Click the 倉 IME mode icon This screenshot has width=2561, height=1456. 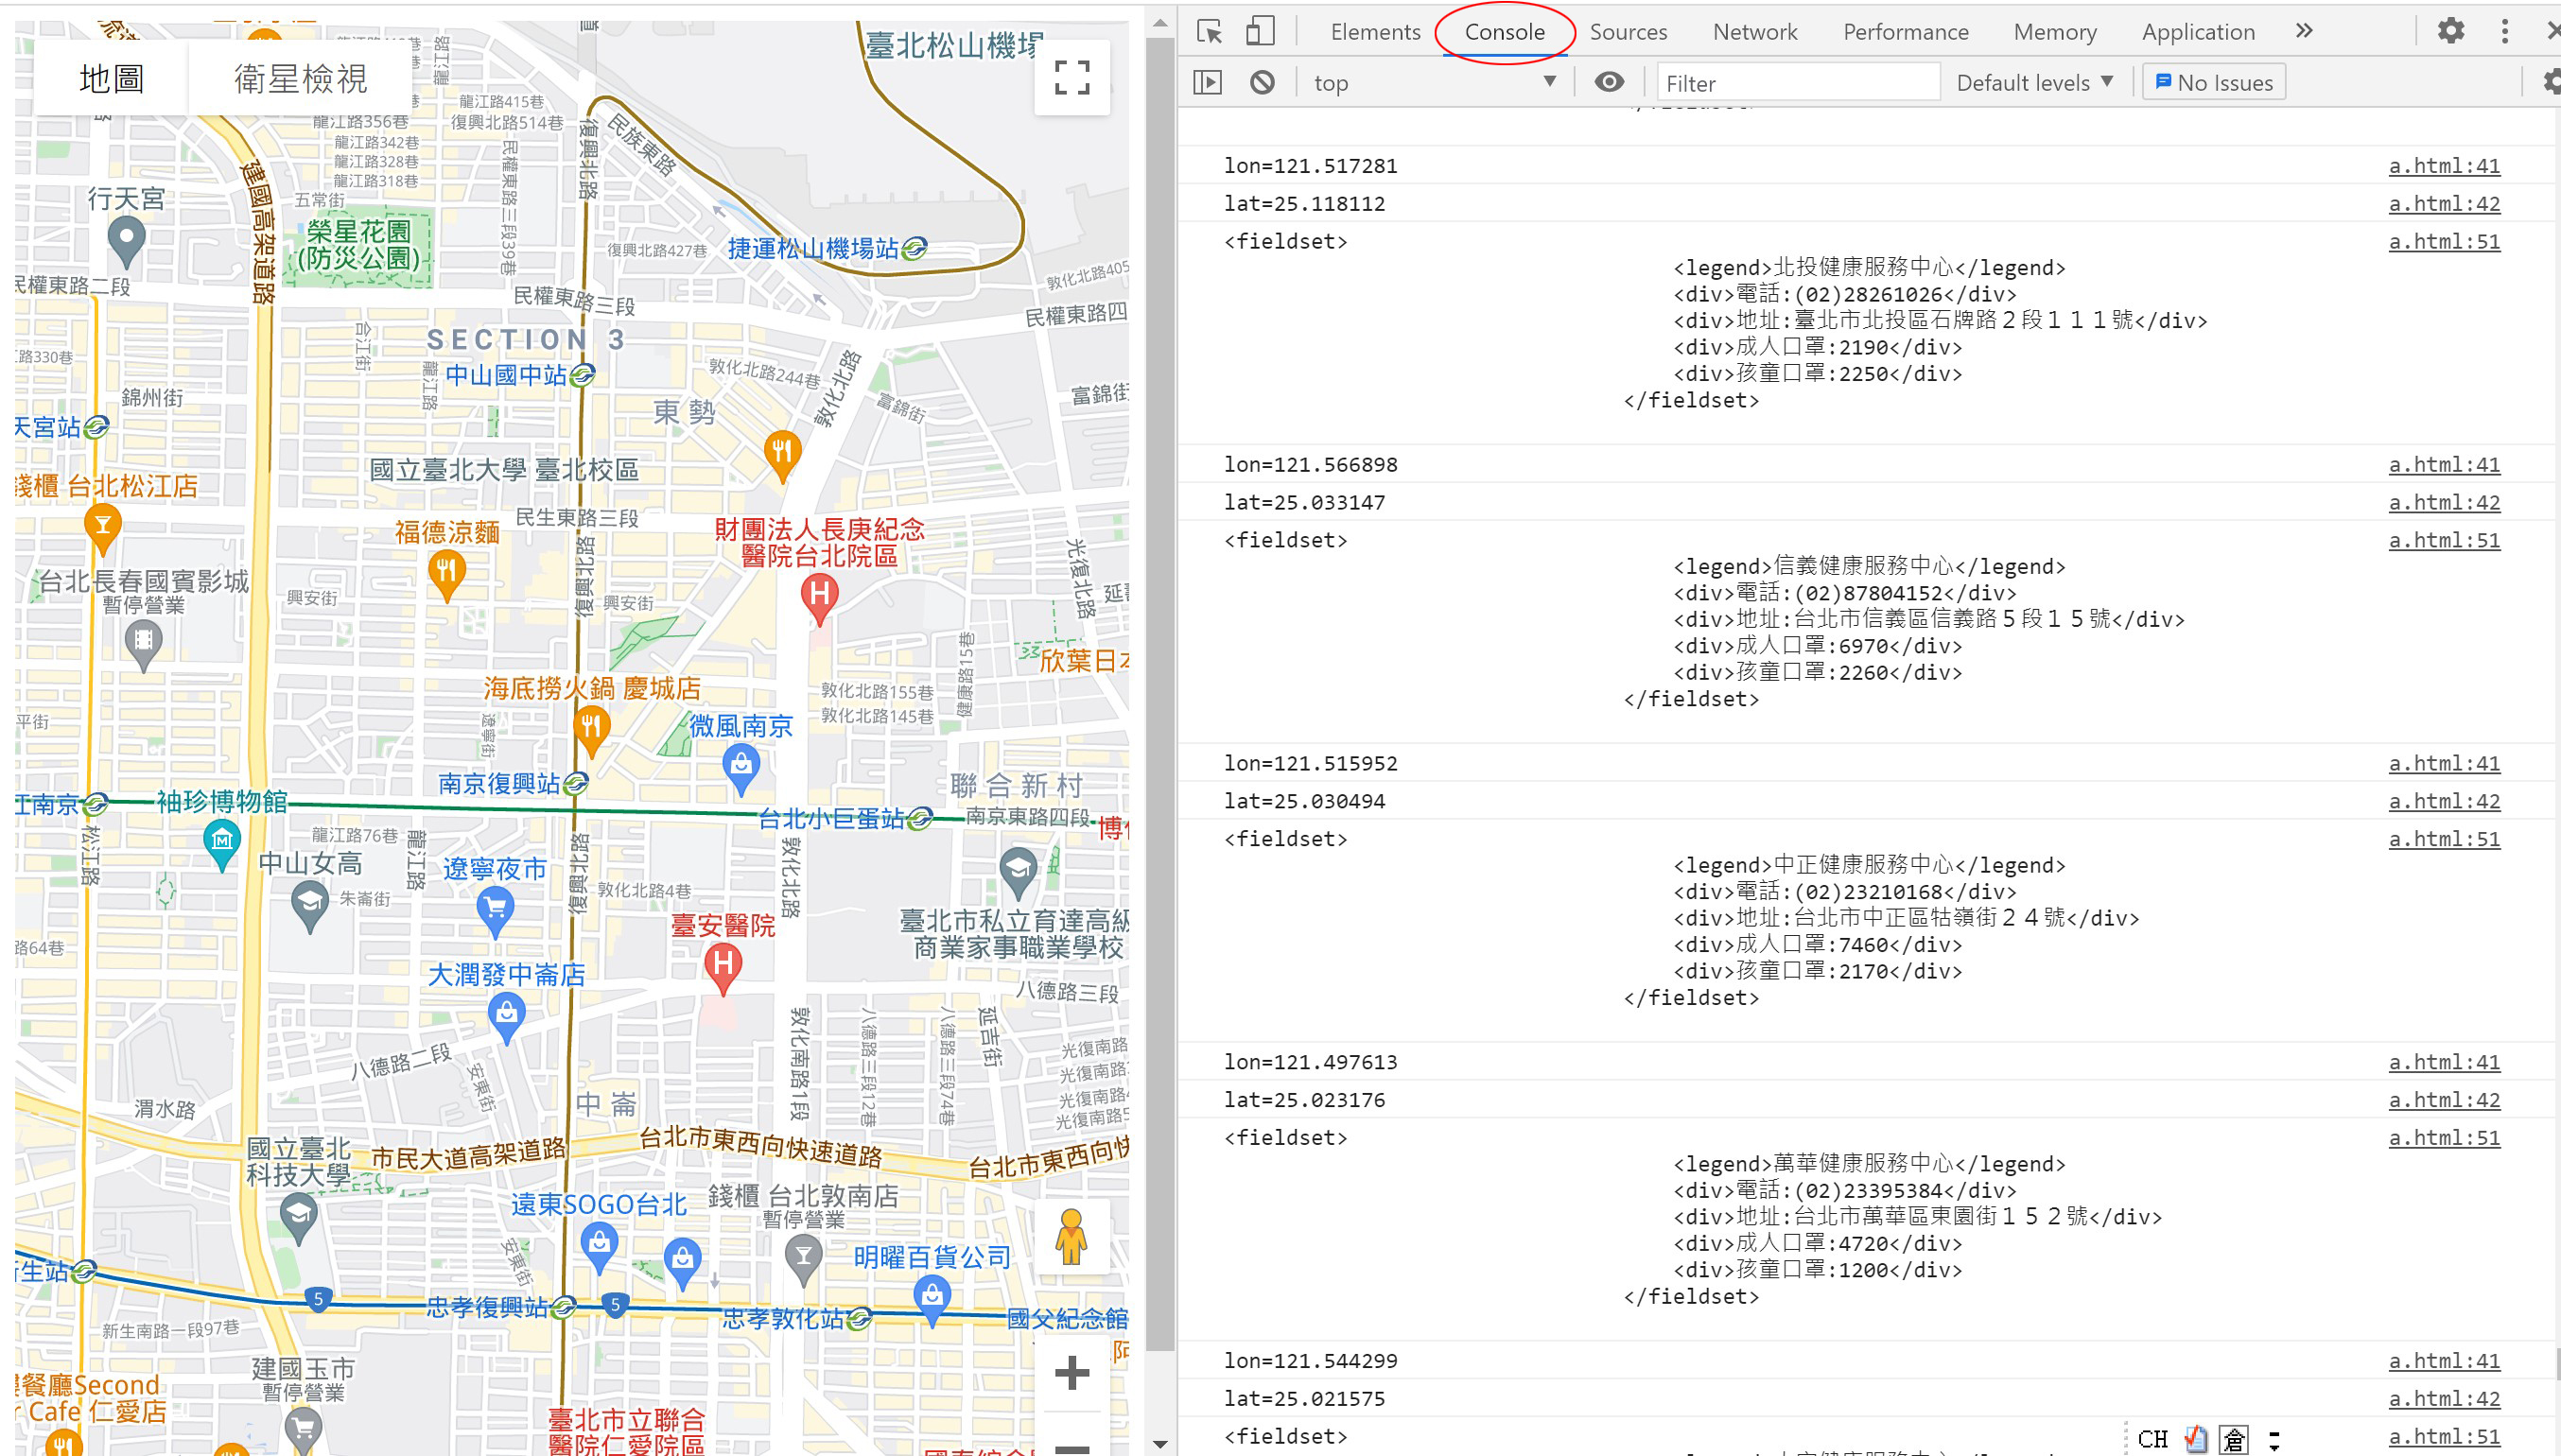point(2234,1439)
